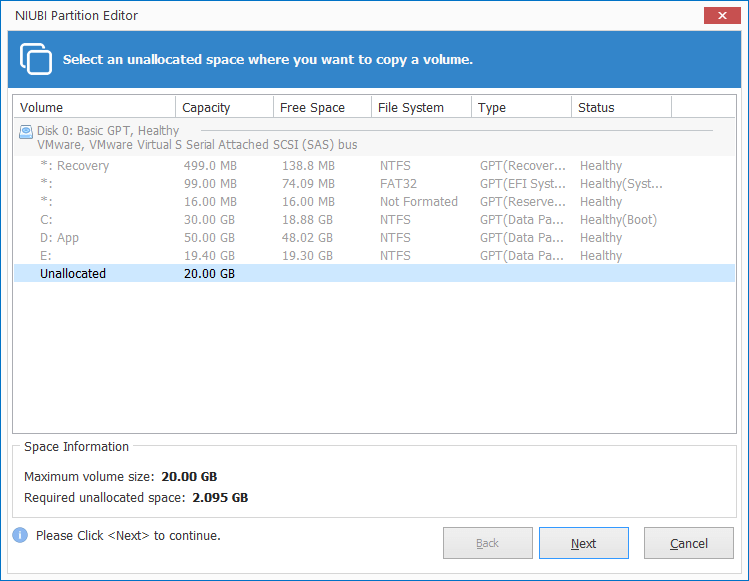Click the disabled Back button
This screenshot has height=581, width=749.
click(x=487, y=543)
